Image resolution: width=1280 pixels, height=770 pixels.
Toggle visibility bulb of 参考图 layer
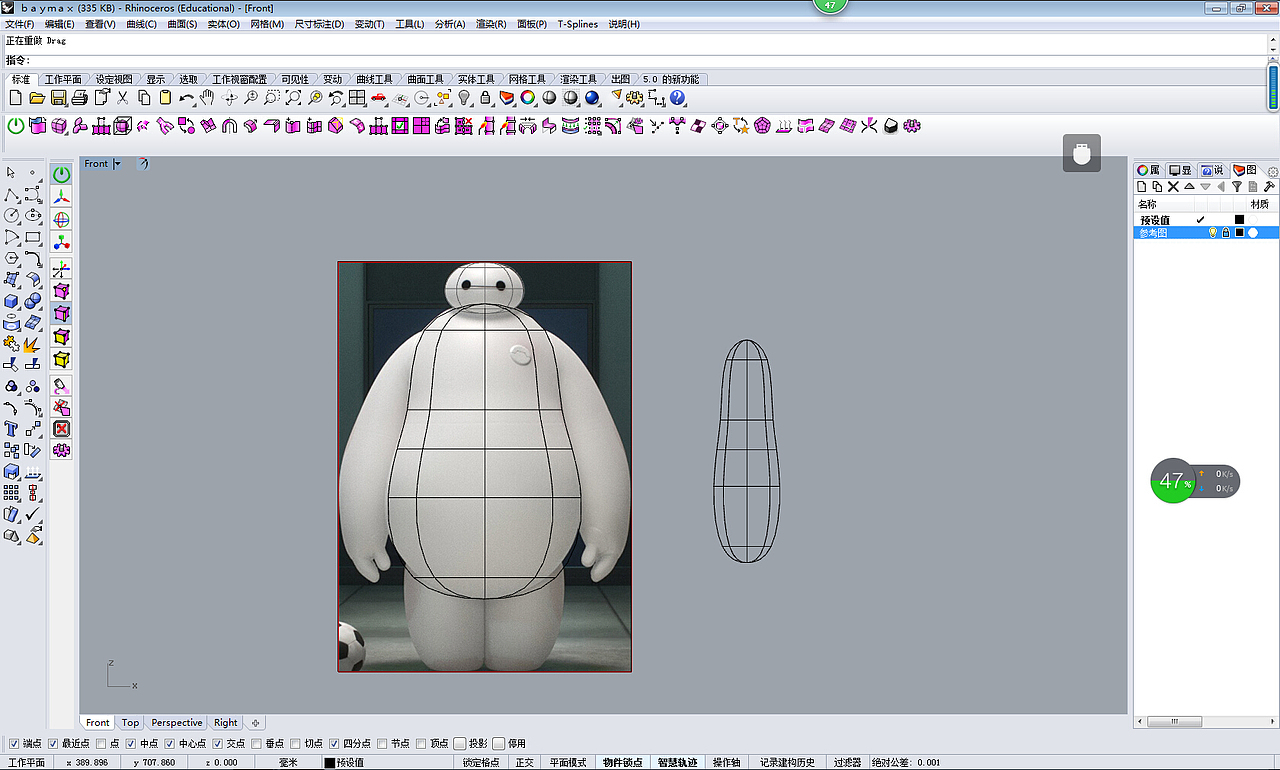click(1213, 233)
